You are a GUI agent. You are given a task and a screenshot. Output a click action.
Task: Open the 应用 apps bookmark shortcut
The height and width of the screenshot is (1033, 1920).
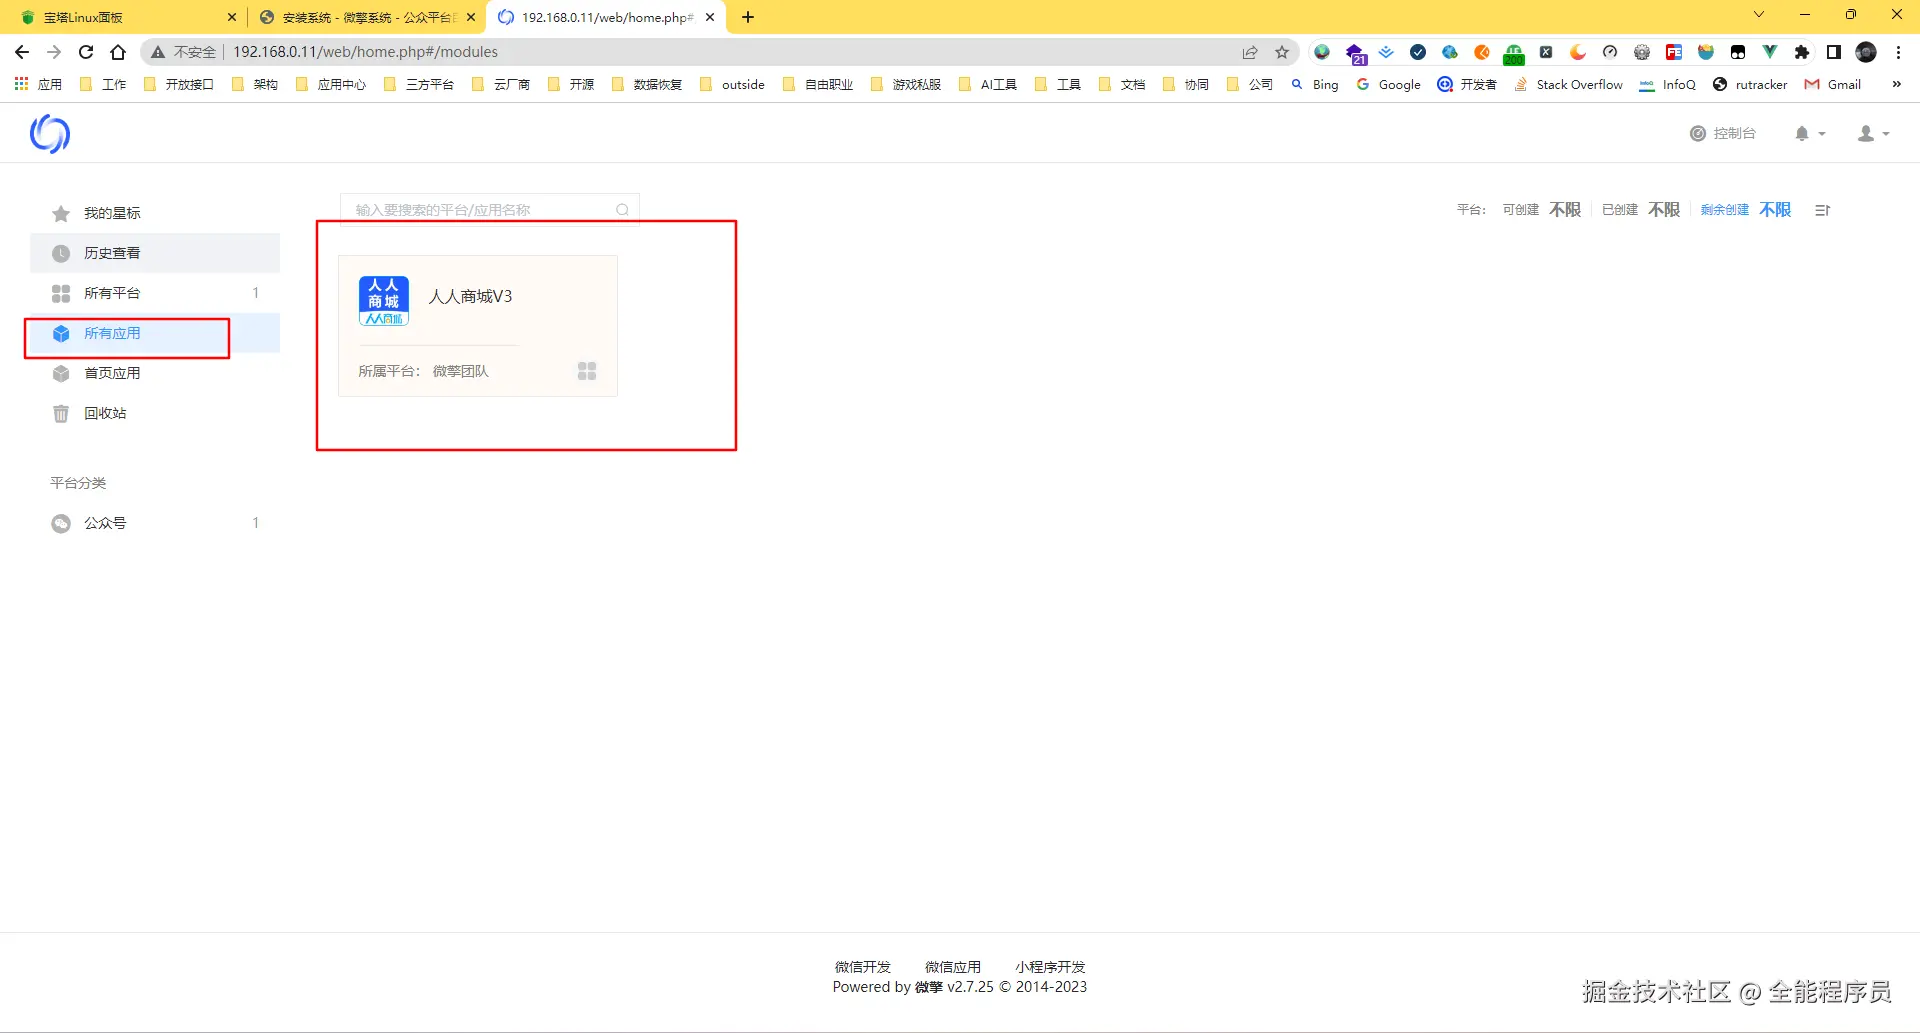(x=38, y=85)
